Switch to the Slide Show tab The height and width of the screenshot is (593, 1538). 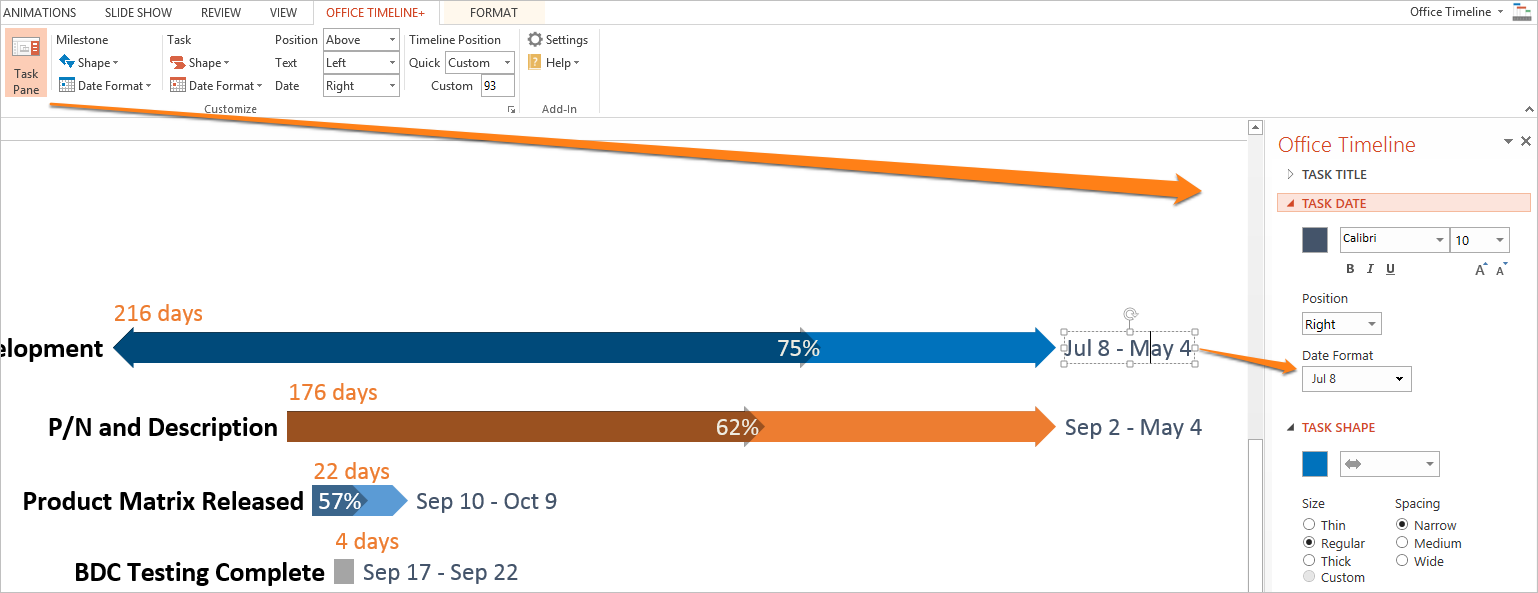(138, 13)
